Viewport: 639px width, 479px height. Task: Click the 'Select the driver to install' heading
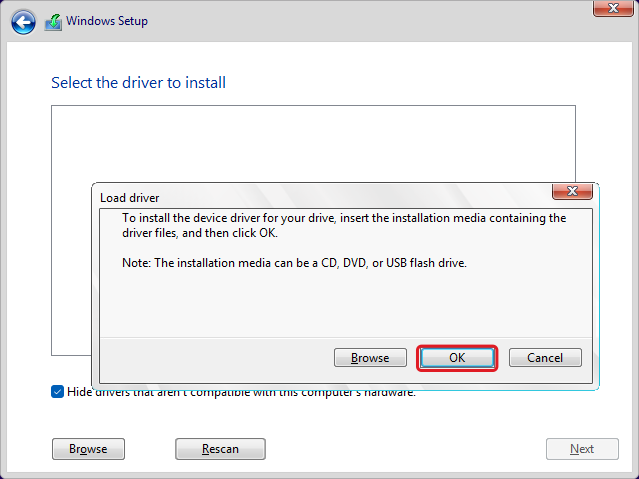138,82
